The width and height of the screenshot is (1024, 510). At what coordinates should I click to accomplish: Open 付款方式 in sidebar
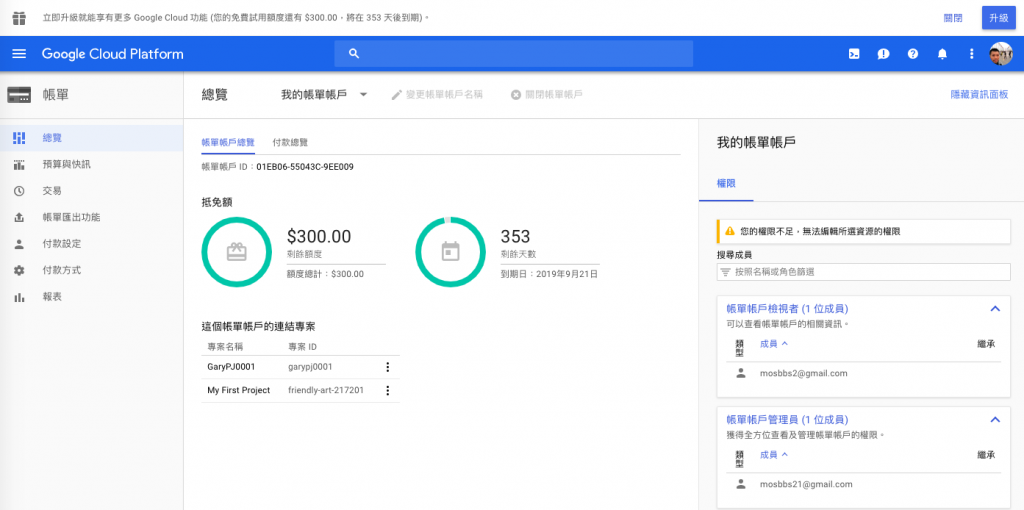[x=91, y=270]
